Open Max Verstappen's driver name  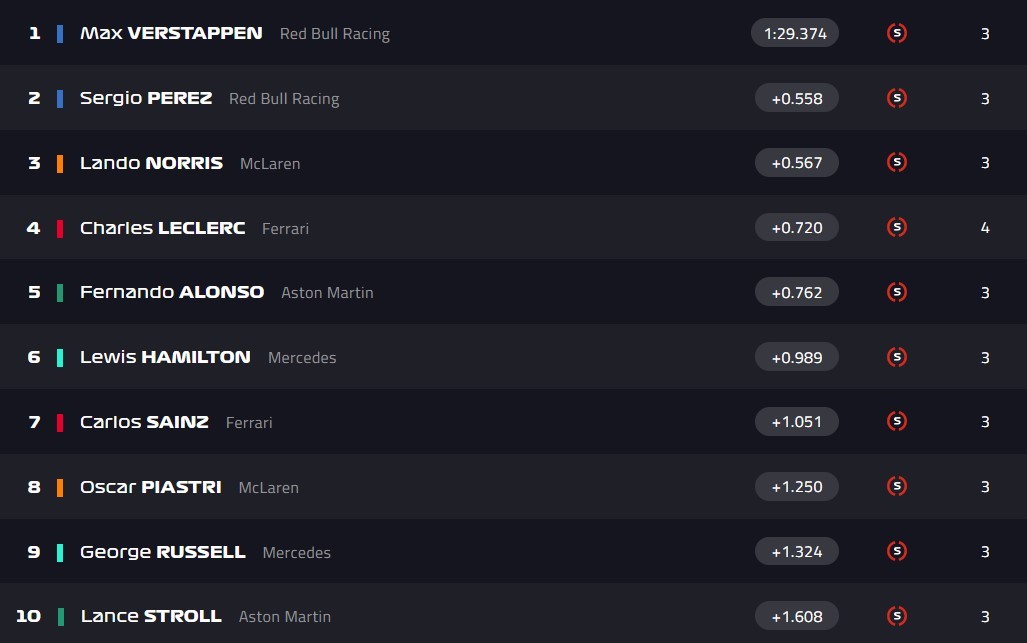click(171, 33)
